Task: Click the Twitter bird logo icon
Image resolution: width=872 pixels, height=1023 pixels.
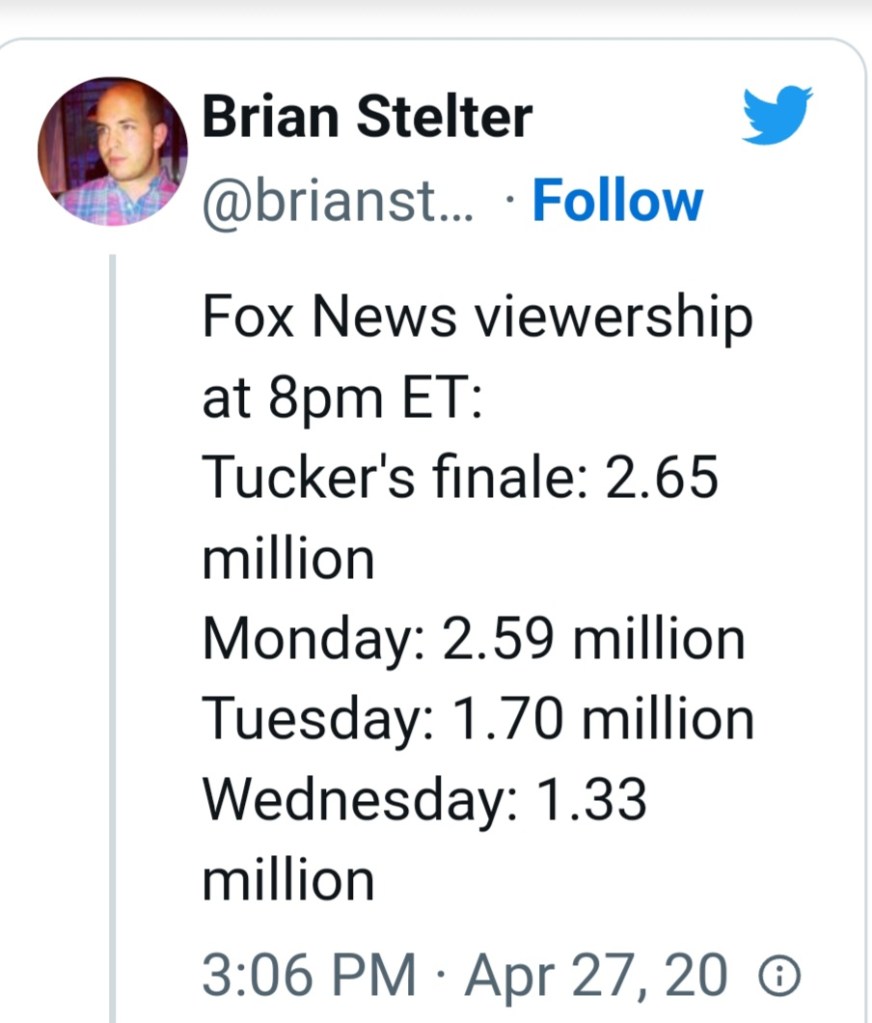Action: (x=778, y=115)
